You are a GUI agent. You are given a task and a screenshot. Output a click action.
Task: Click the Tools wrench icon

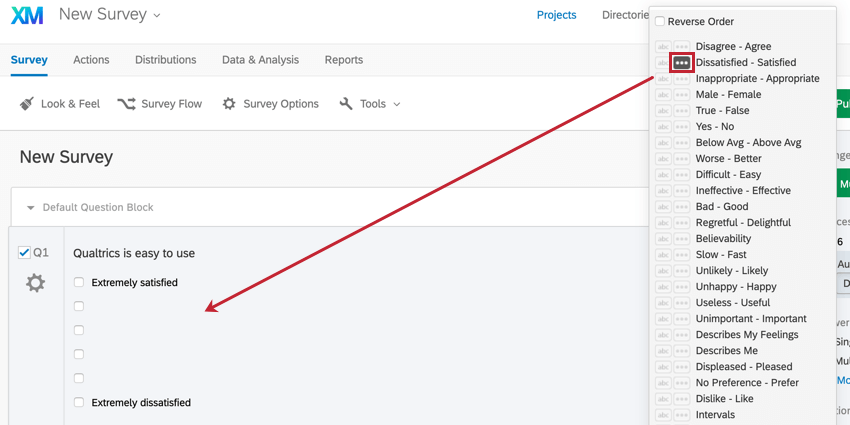coord(346,104)
